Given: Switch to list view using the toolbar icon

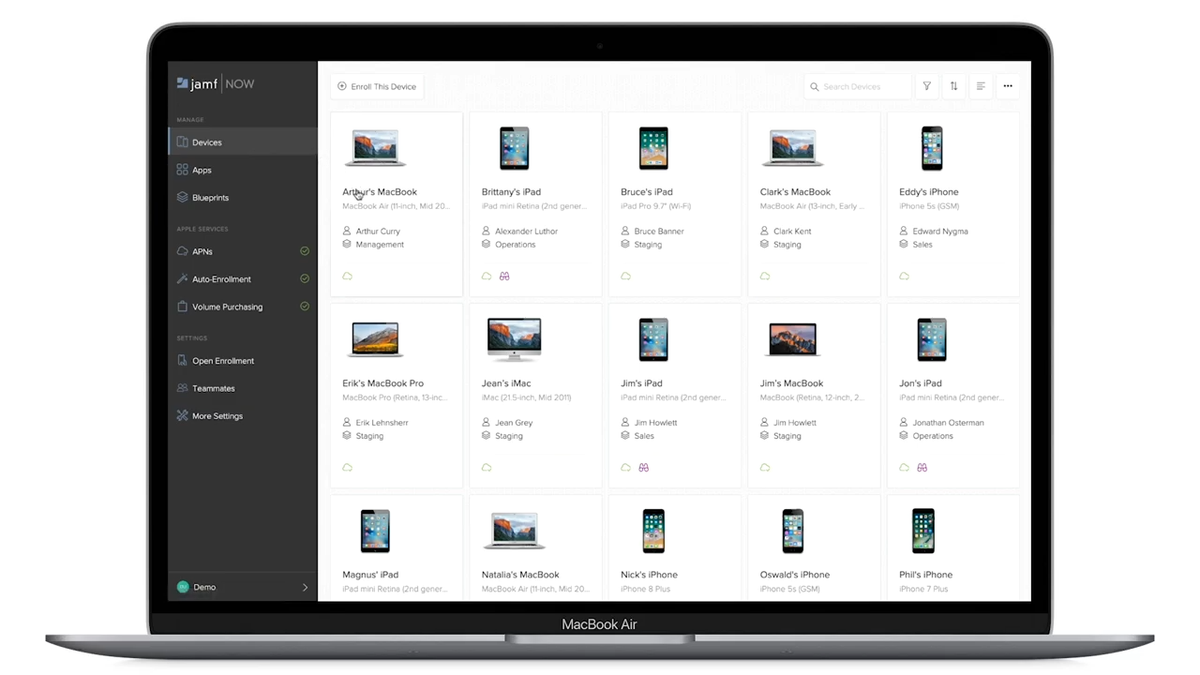Looking at the screenshot, I should 980,86.
